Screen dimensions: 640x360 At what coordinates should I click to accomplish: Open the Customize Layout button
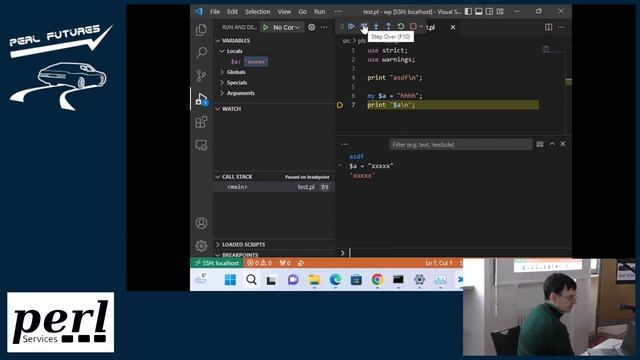[x=500, y=11]
